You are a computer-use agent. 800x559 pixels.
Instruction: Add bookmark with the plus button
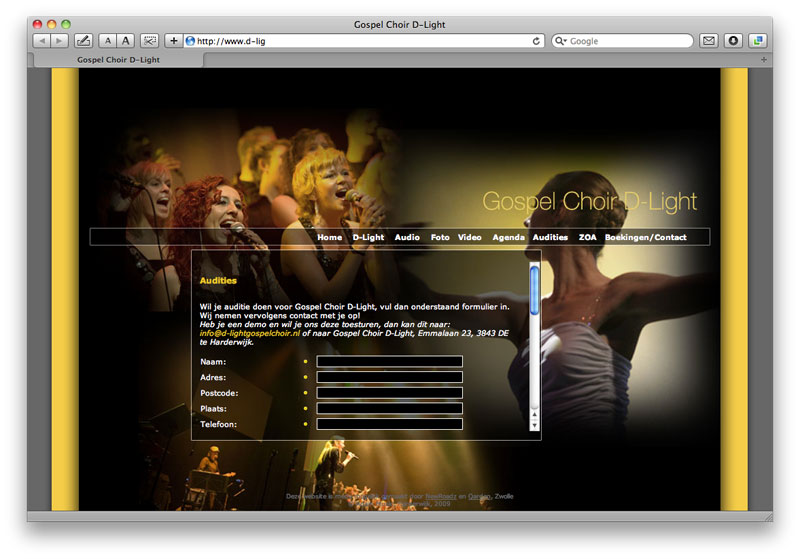(173, 41)
